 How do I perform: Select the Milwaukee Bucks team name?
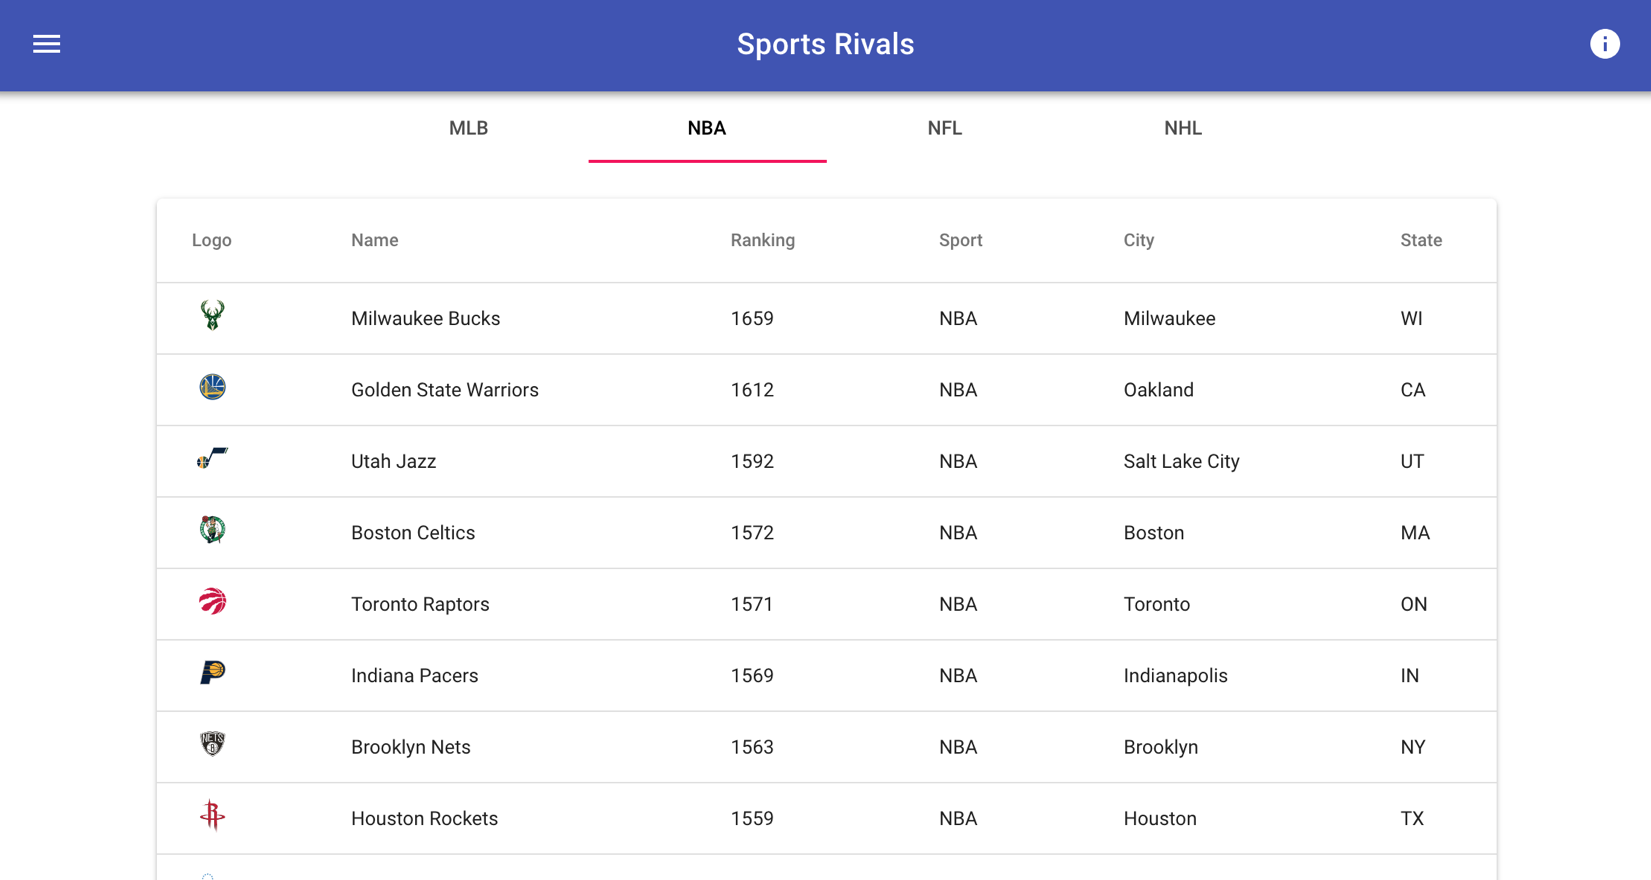(426, 318)
